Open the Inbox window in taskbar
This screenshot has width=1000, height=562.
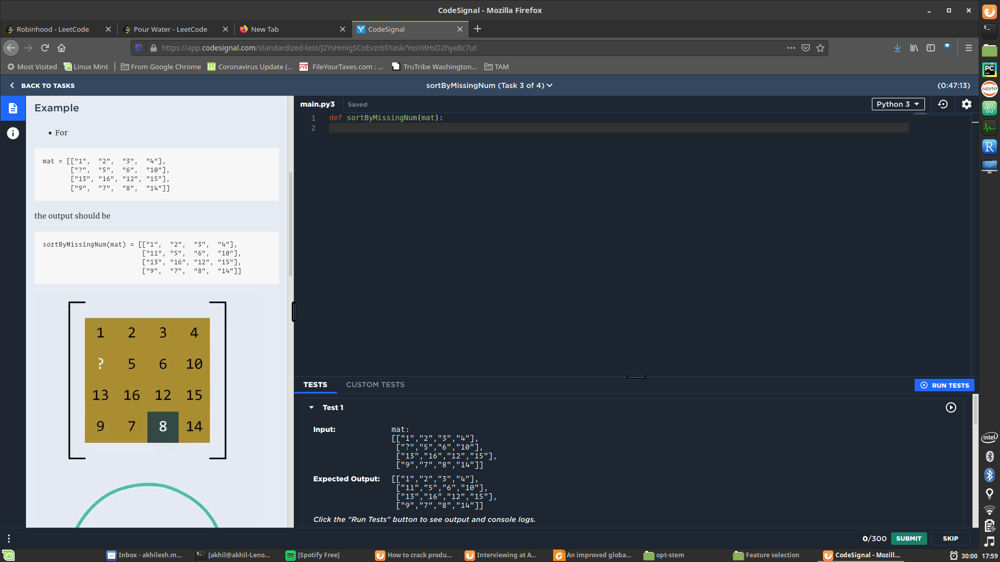(x=145, y=555)
